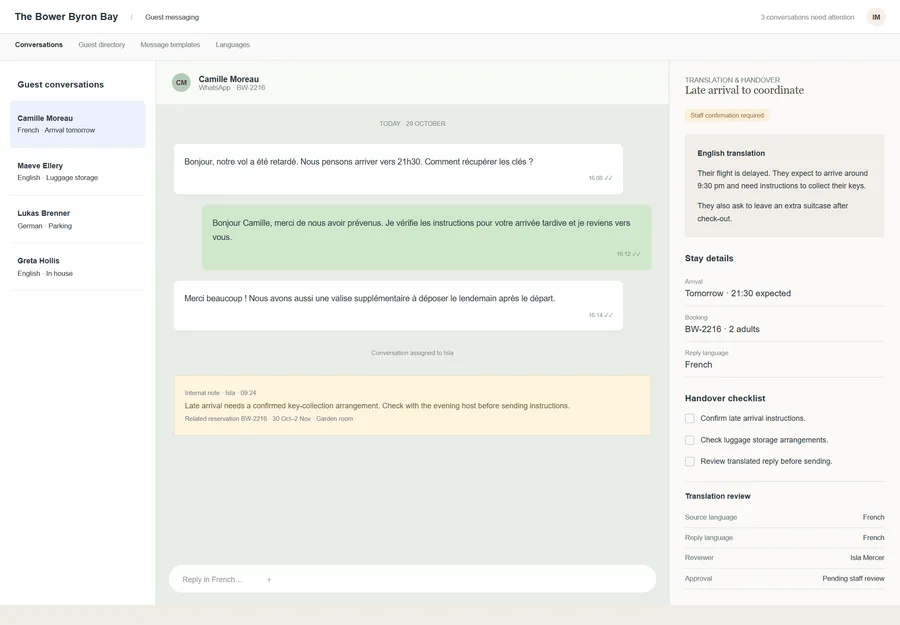This screenshot has width=900, height=625.
Task: Click Tomorrow · 21:30 expected arrival value
Action: (x=738, y=293)
